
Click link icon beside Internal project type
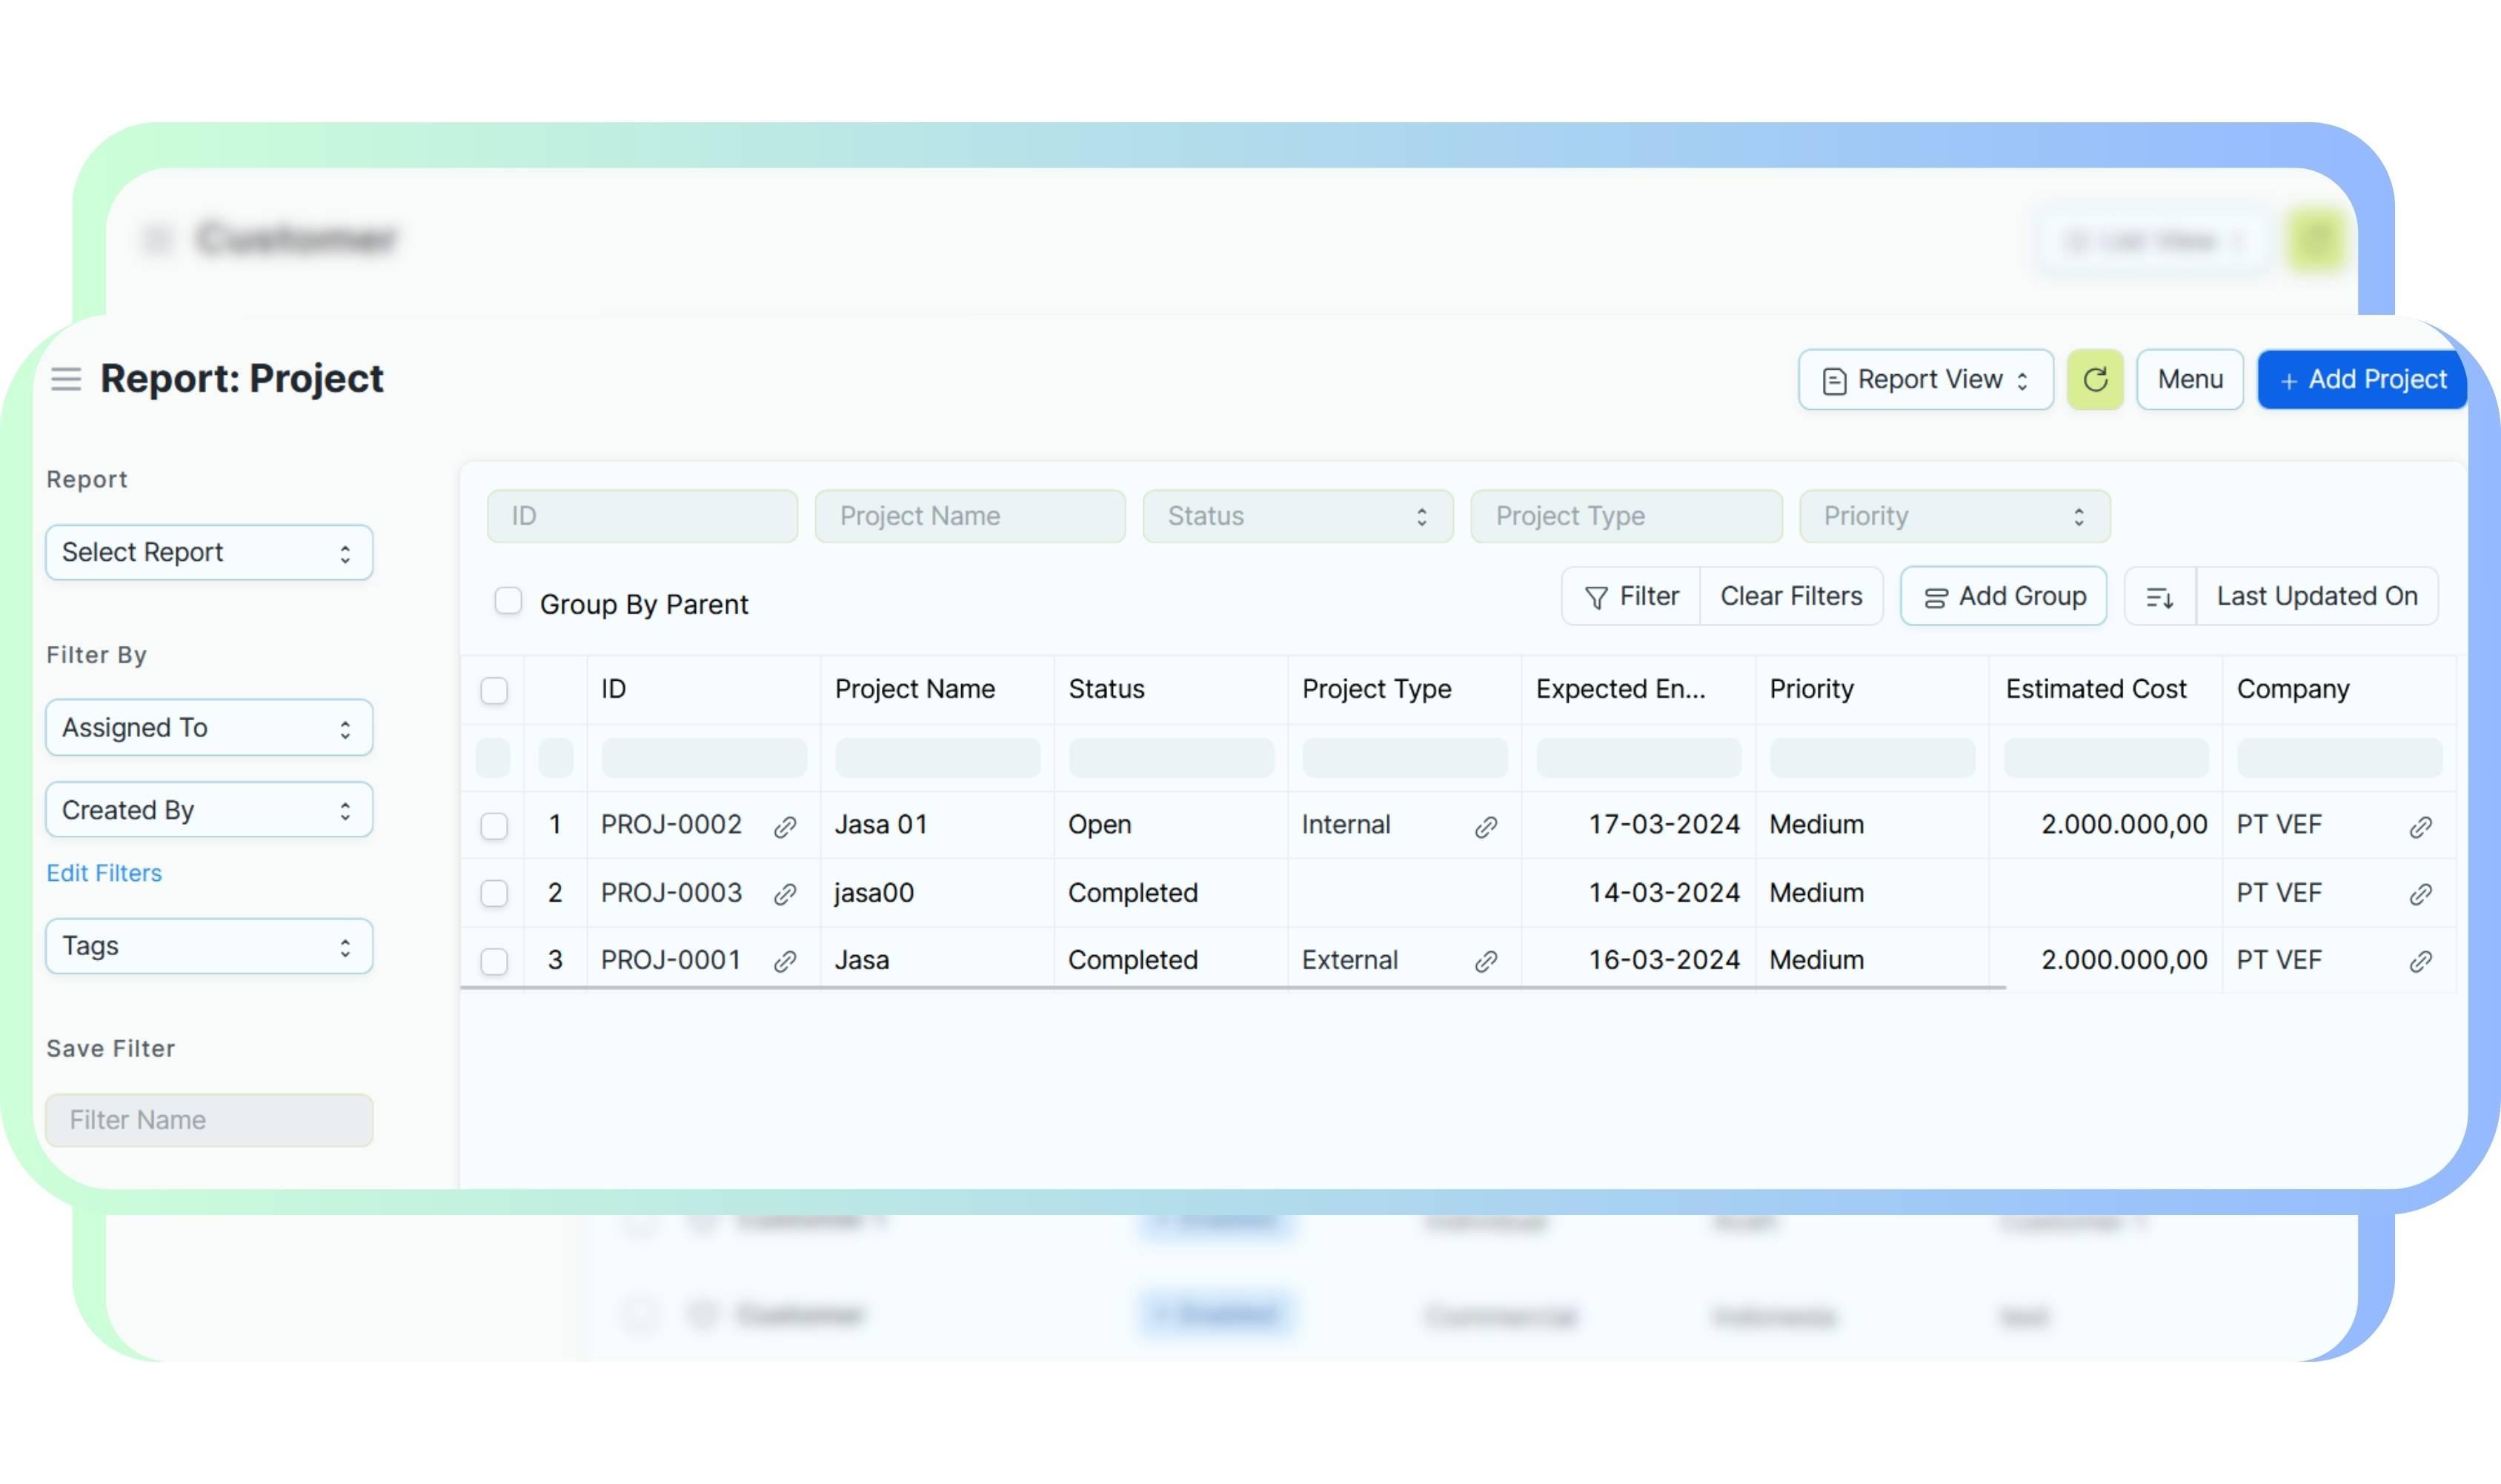pos(1485,827)
